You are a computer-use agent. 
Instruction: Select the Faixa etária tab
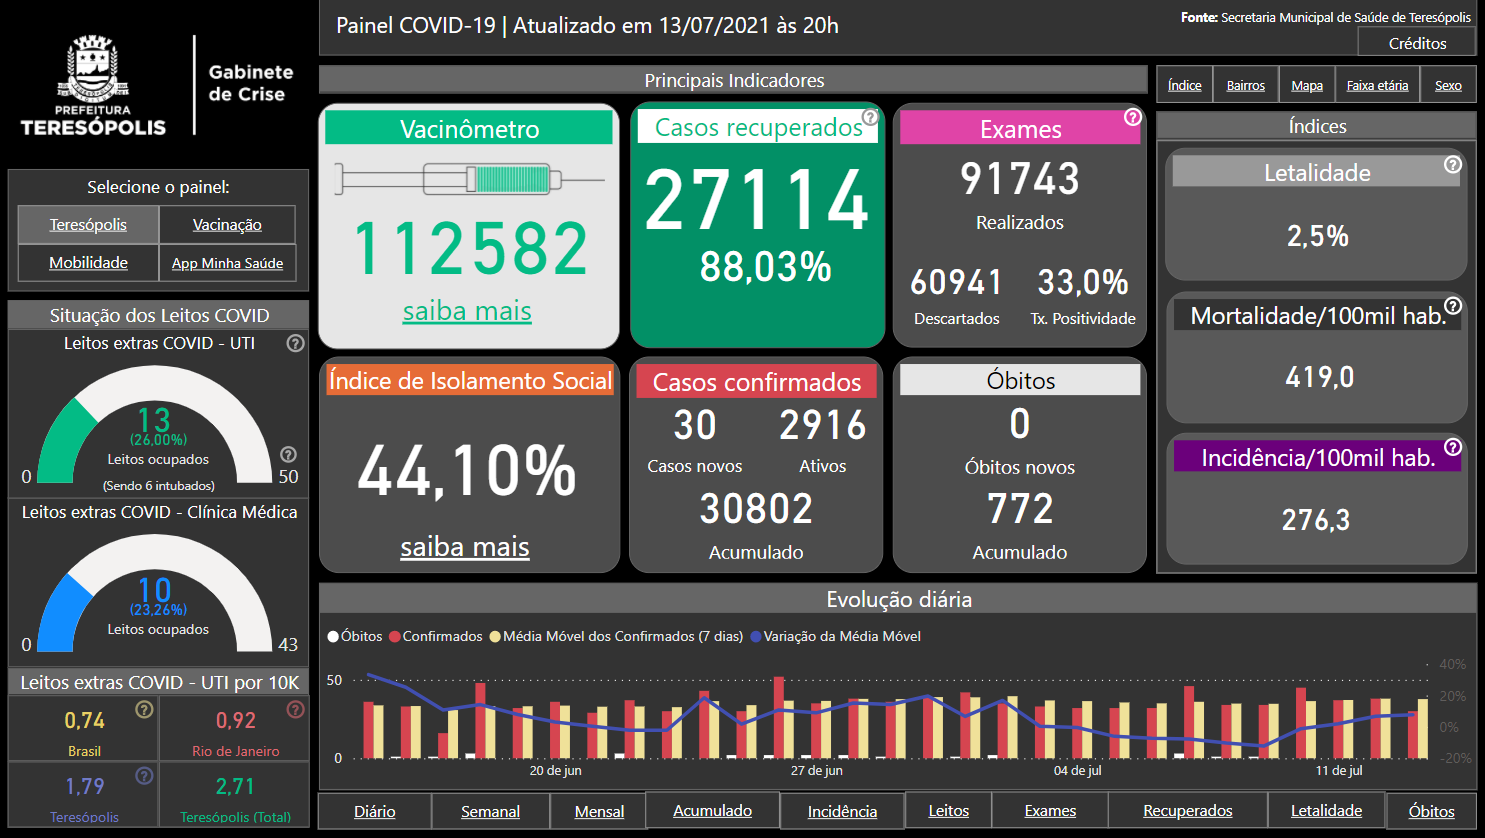tap(1377, 86)
